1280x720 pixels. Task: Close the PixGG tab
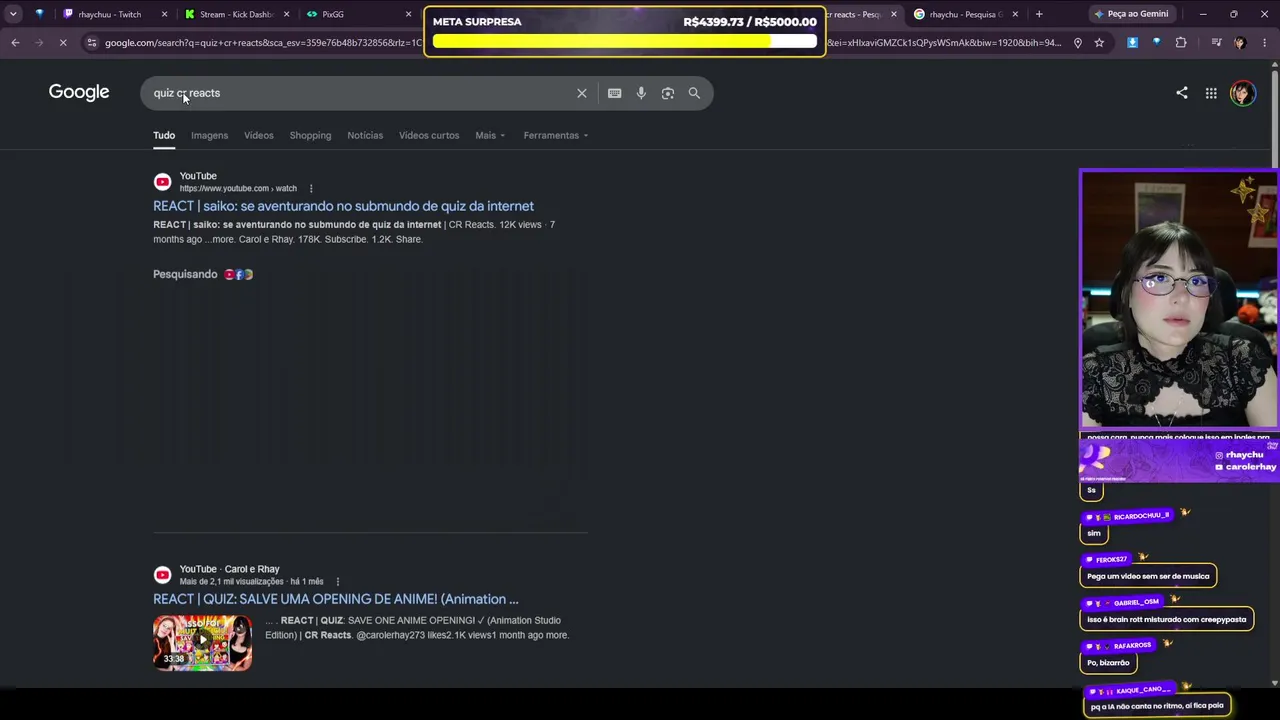pos(408,14)
